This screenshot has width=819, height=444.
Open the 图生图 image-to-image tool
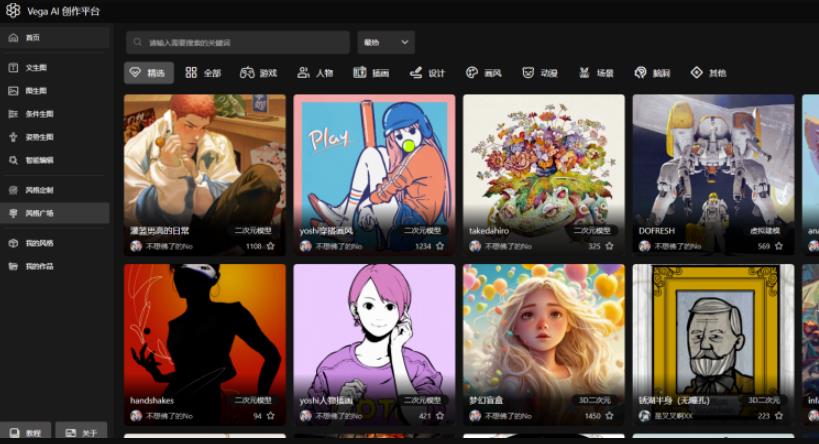36,91
